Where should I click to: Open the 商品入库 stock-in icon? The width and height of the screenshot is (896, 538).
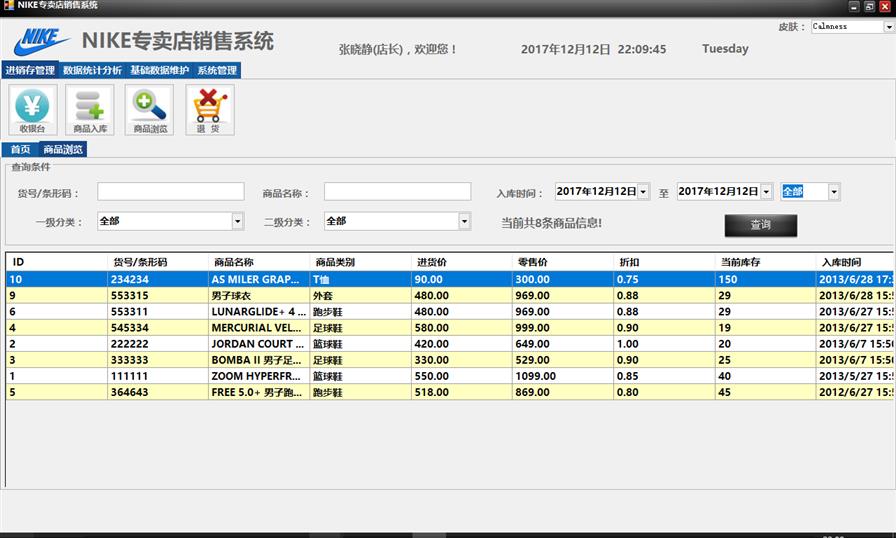pyautogui.click(x=90, y=110)
